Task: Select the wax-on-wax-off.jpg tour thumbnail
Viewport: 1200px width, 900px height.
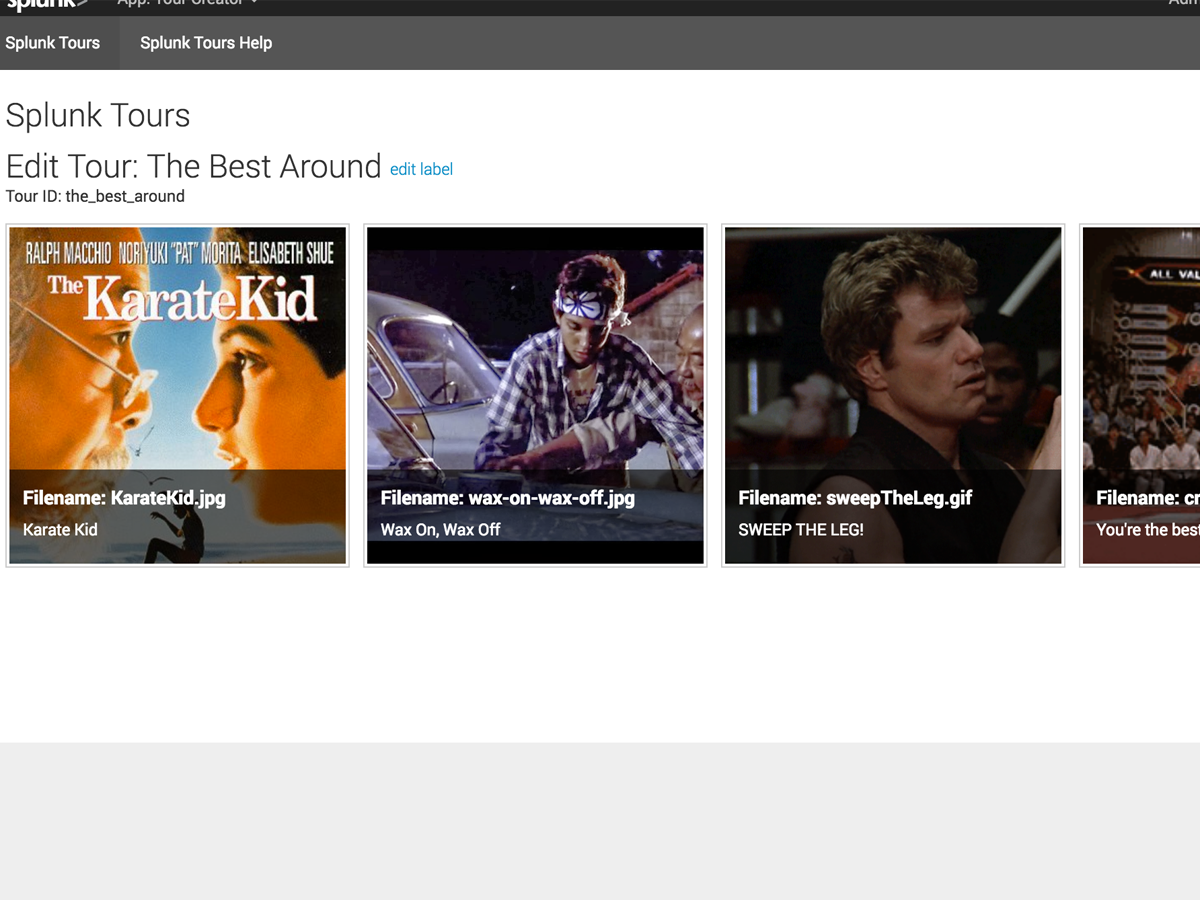Action: coord(535,396)
